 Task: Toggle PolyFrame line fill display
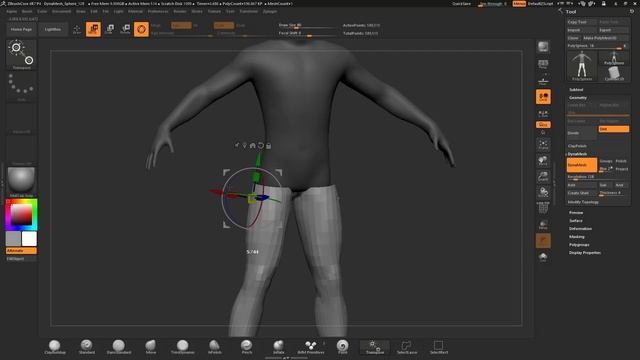(543, 209)
